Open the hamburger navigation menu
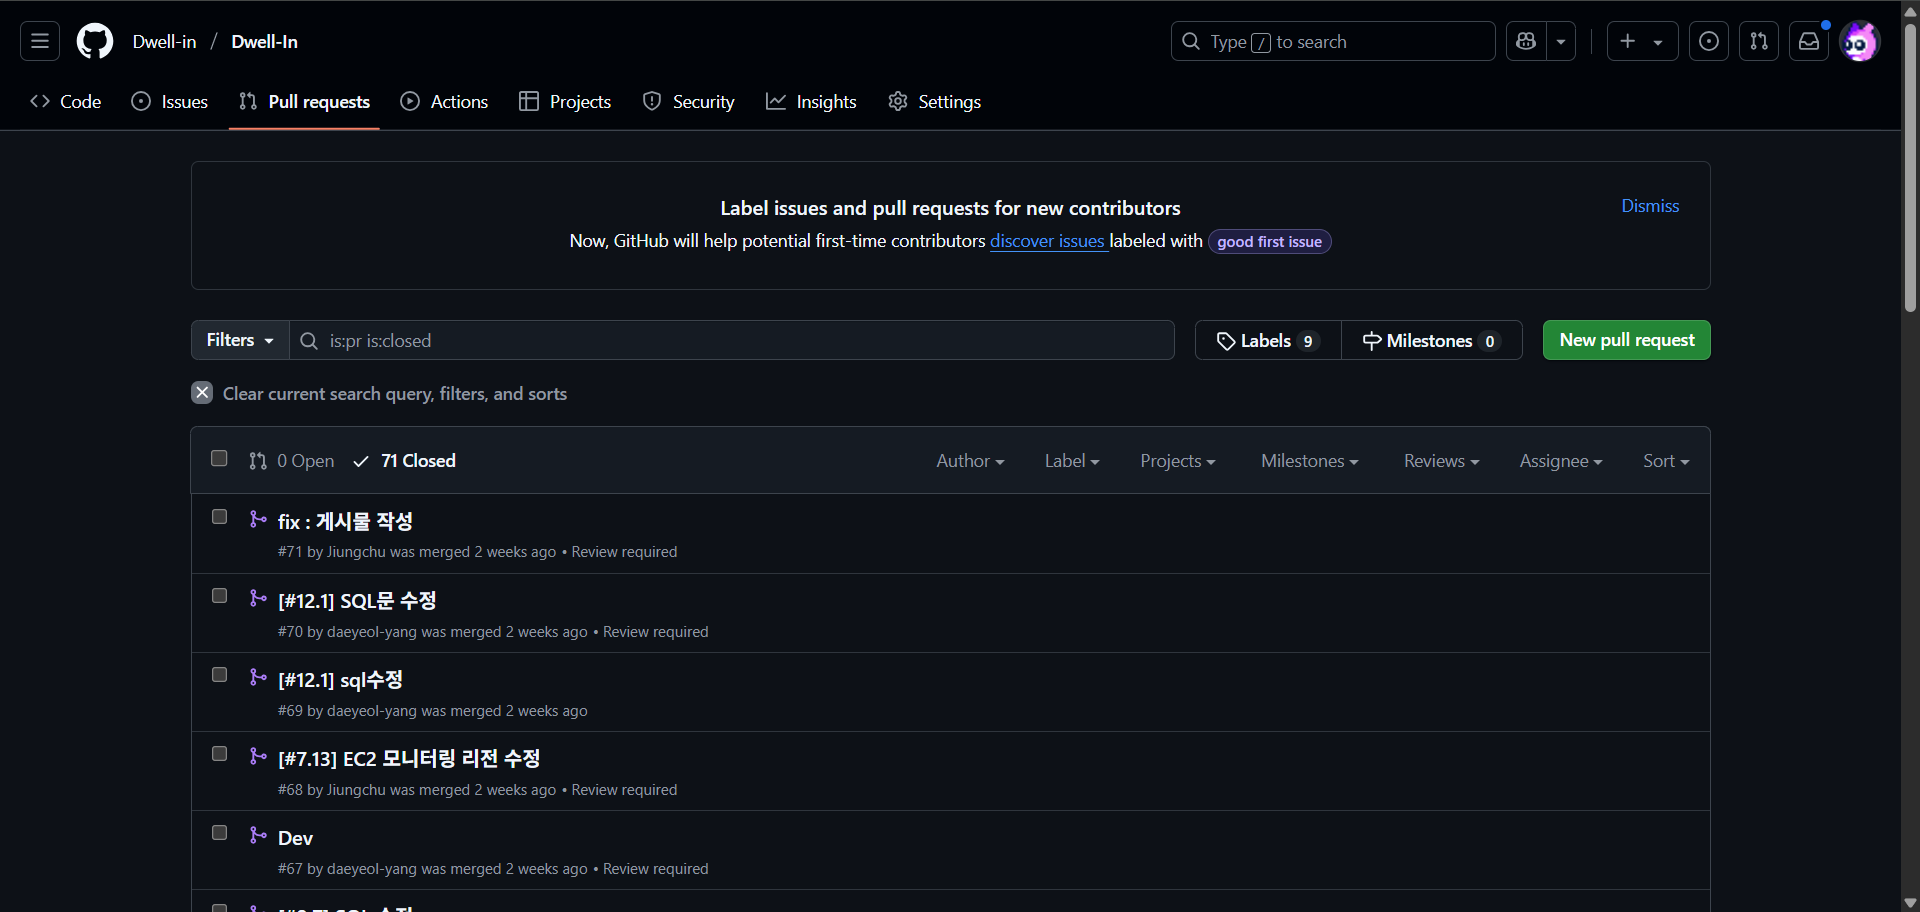Viewport: 1920px width, 912px height. (40, 41)
